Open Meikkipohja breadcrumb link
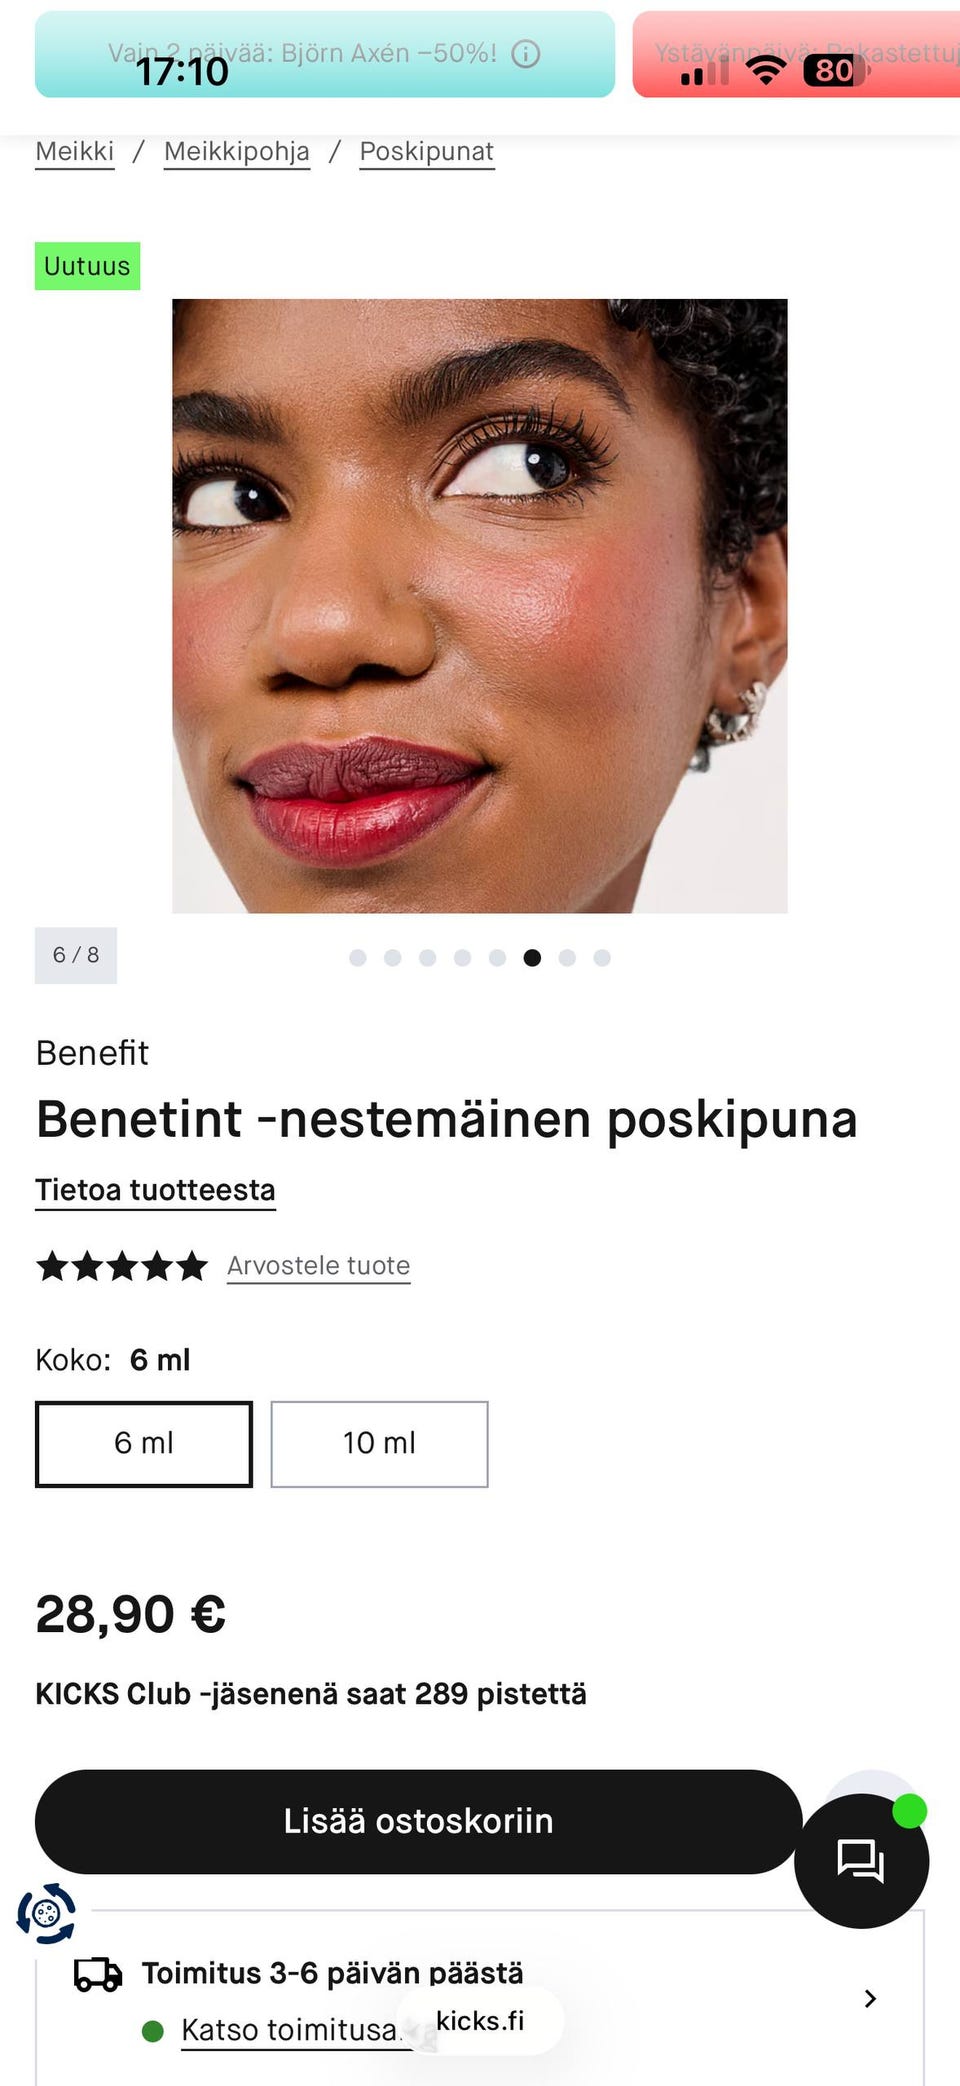 click(237, 152)
